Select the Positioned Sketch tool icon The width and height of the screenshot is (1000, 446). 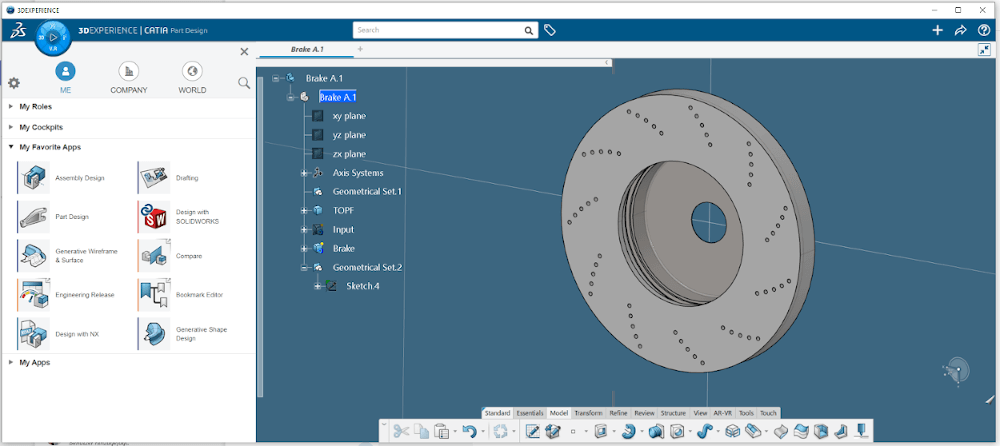(533, 431)
